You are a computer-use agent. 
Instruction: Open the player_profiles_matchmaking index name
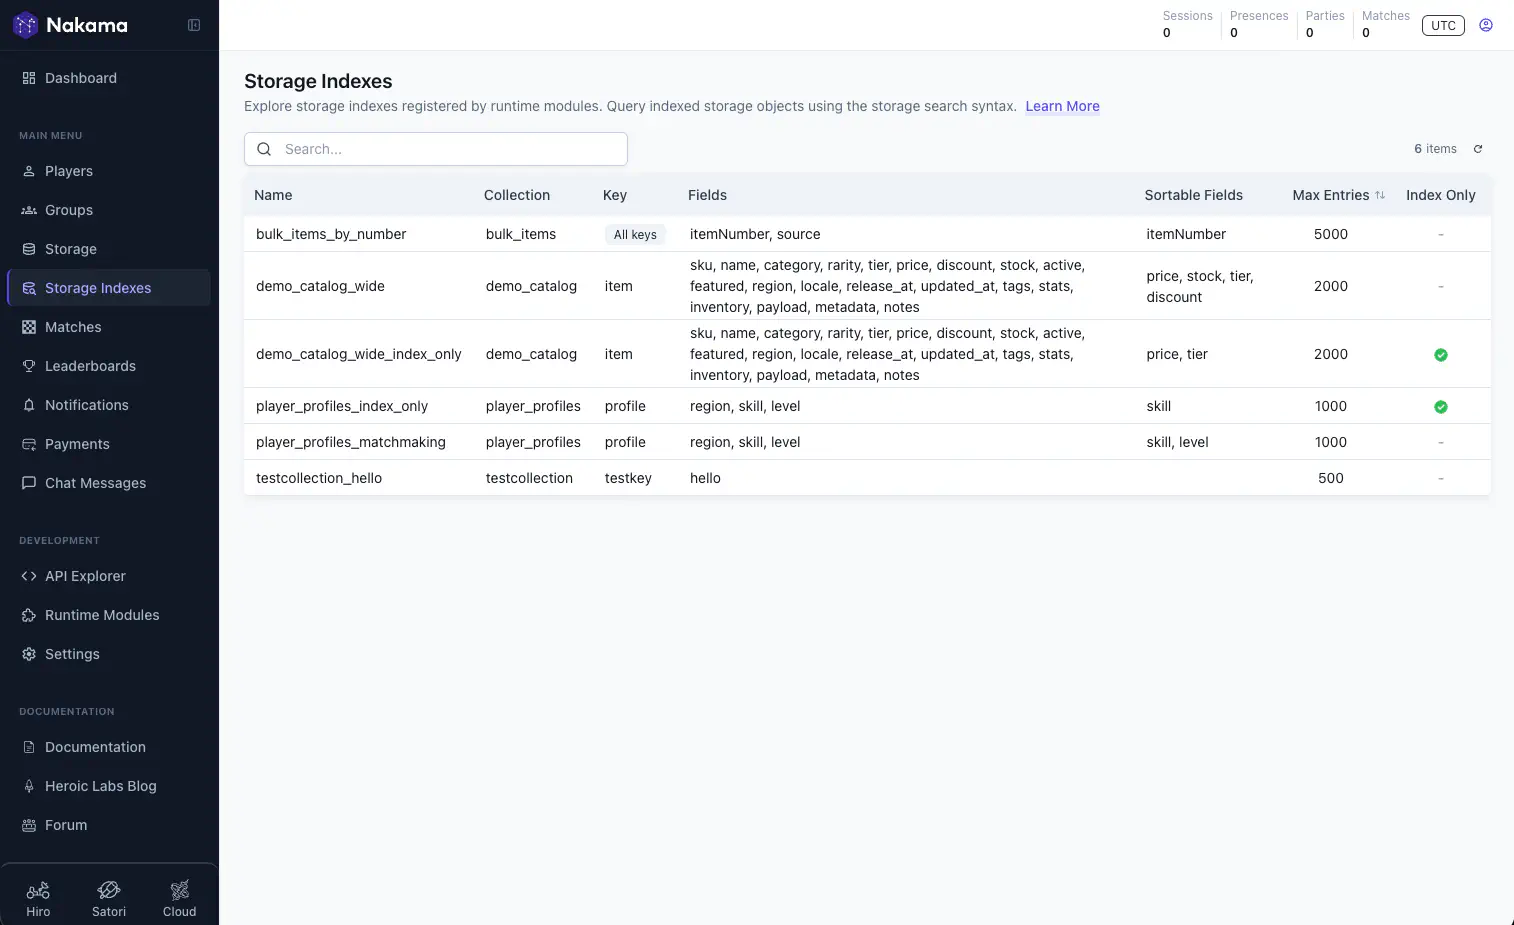[351, 442]
